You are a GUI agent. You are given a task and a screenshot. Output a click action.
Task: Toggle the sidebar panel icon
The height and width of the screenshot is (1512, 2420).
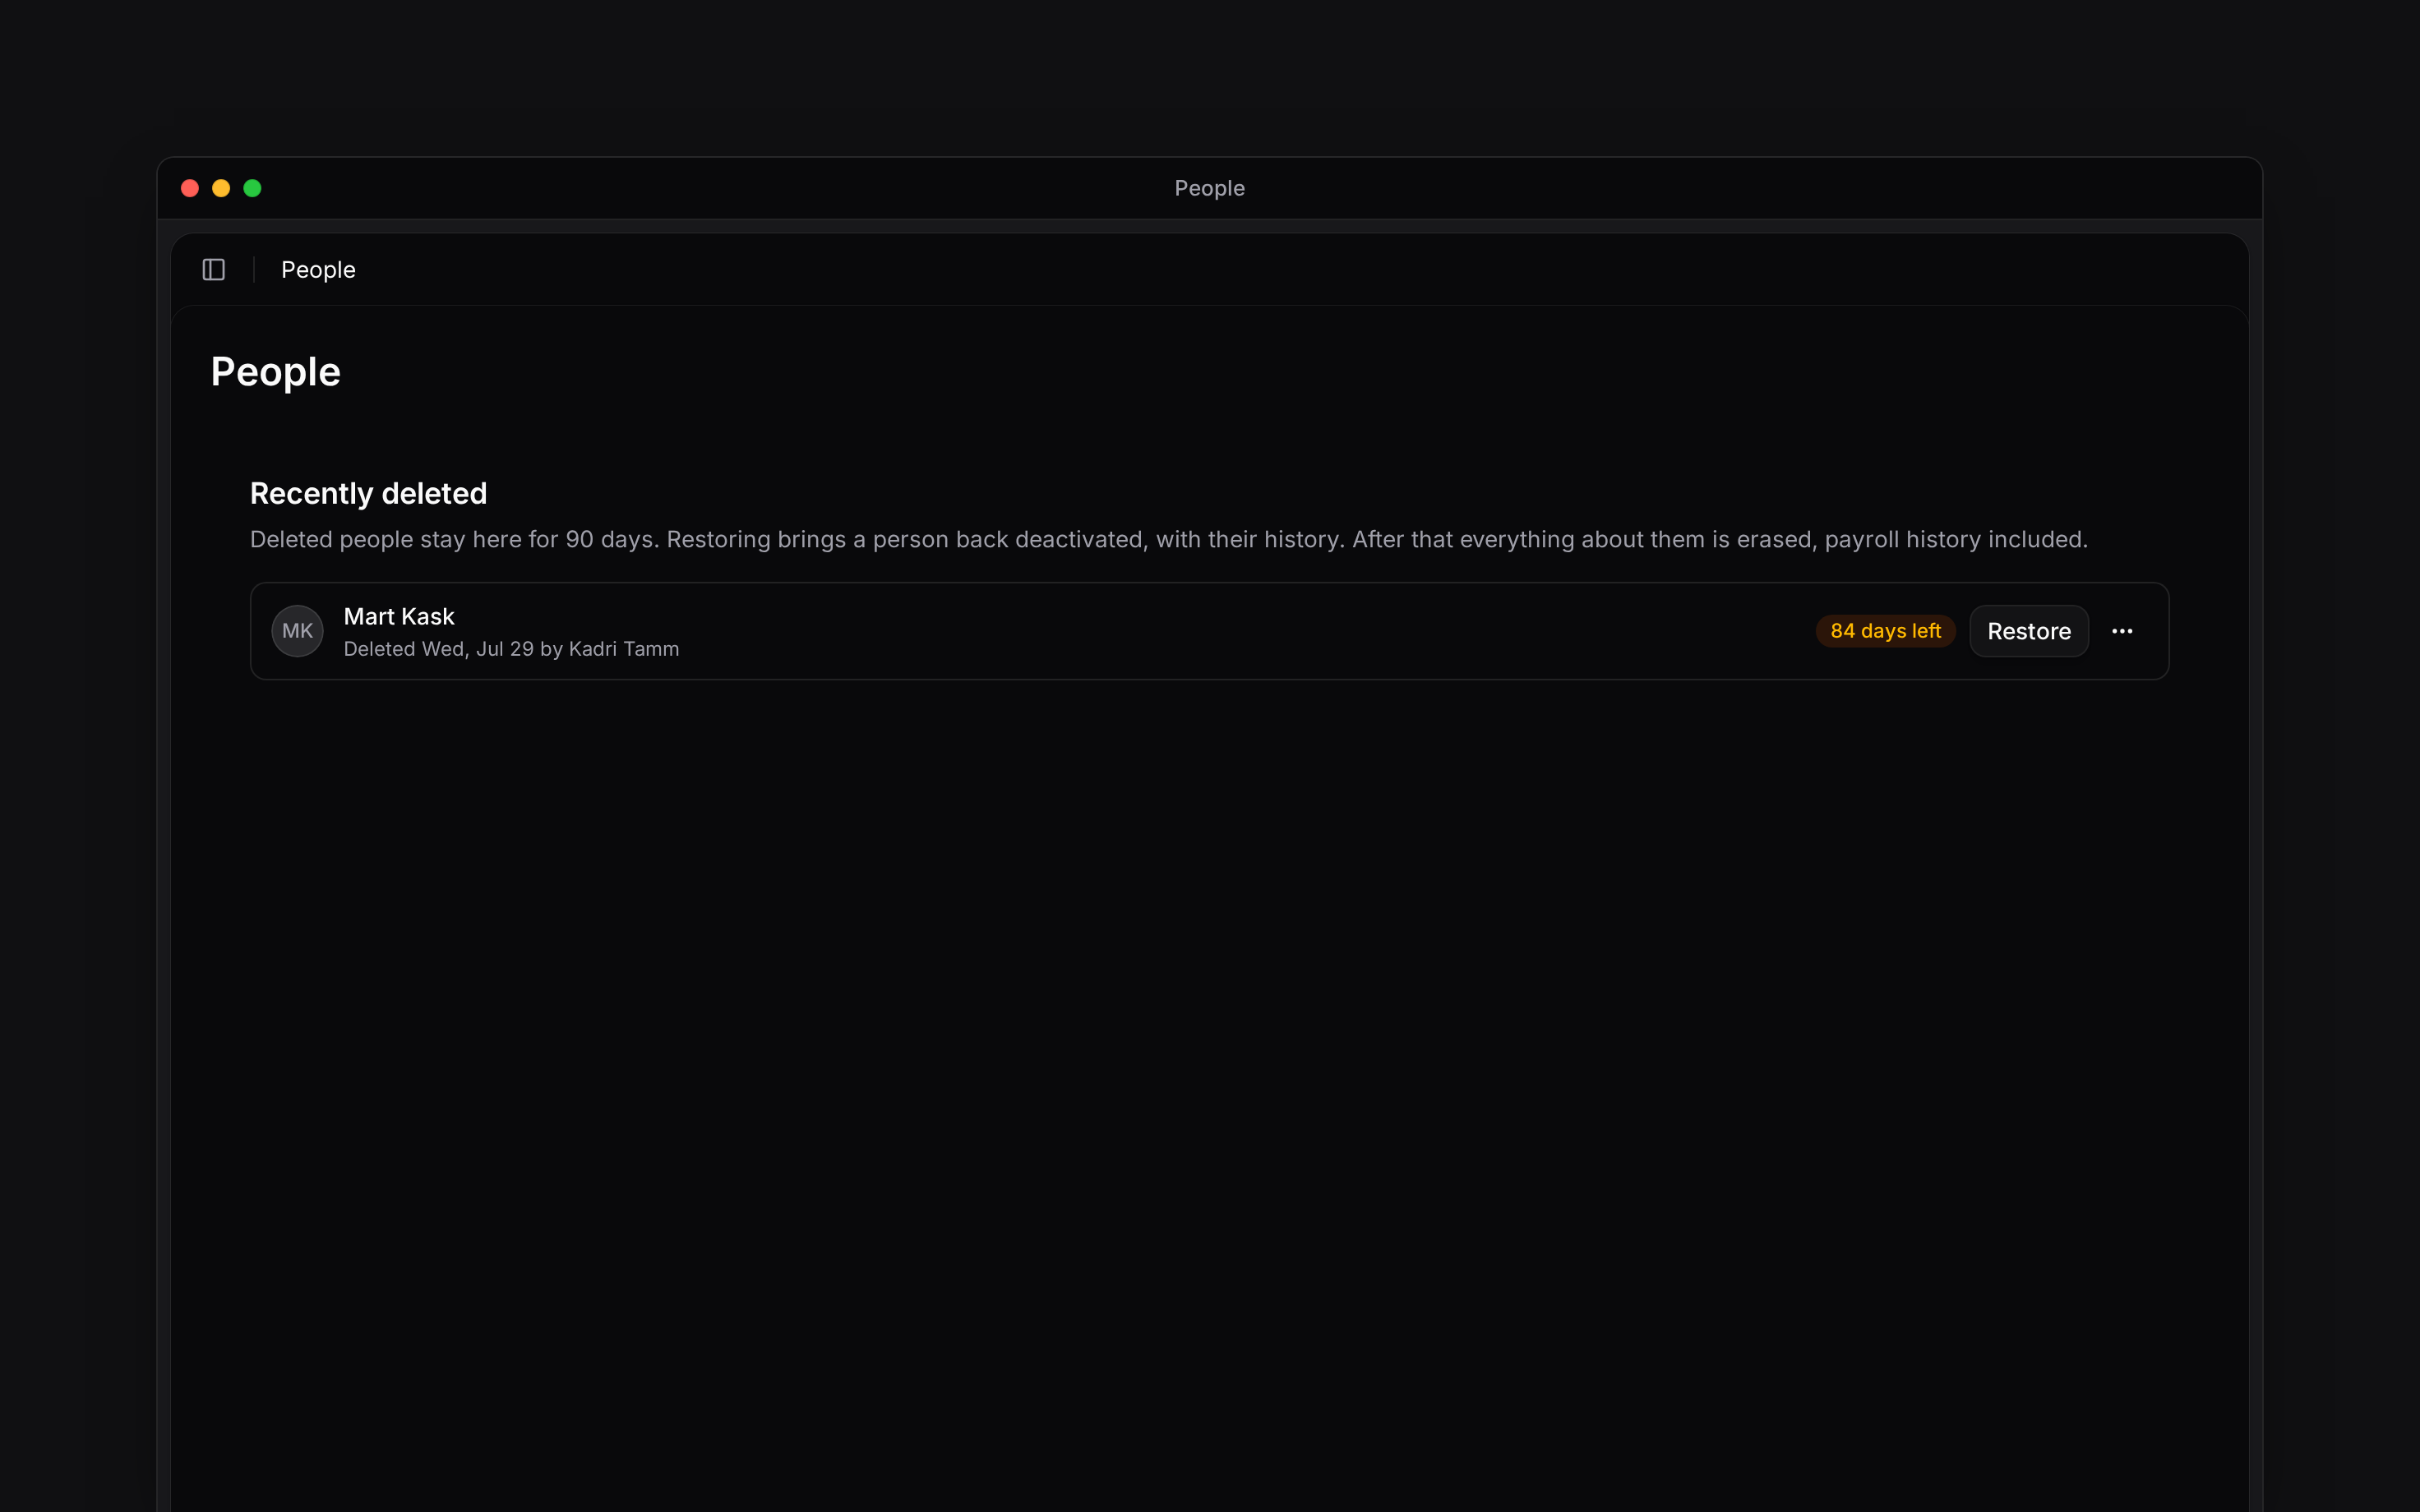click(x=213, y=270)
